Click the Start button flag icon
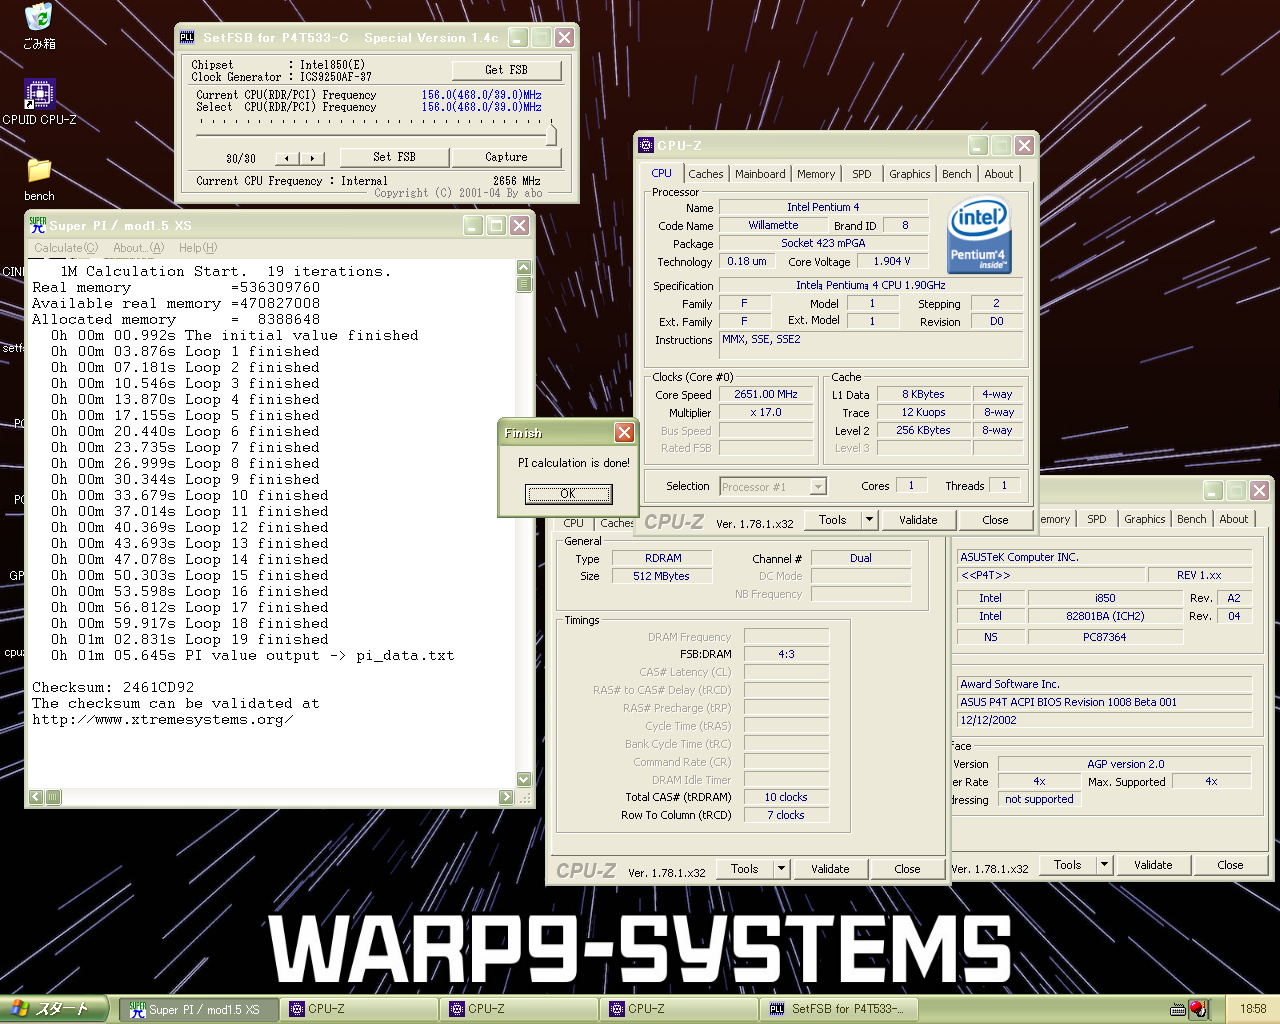The width and height of the screenshot is (1280, 1024). point(19,1008)
